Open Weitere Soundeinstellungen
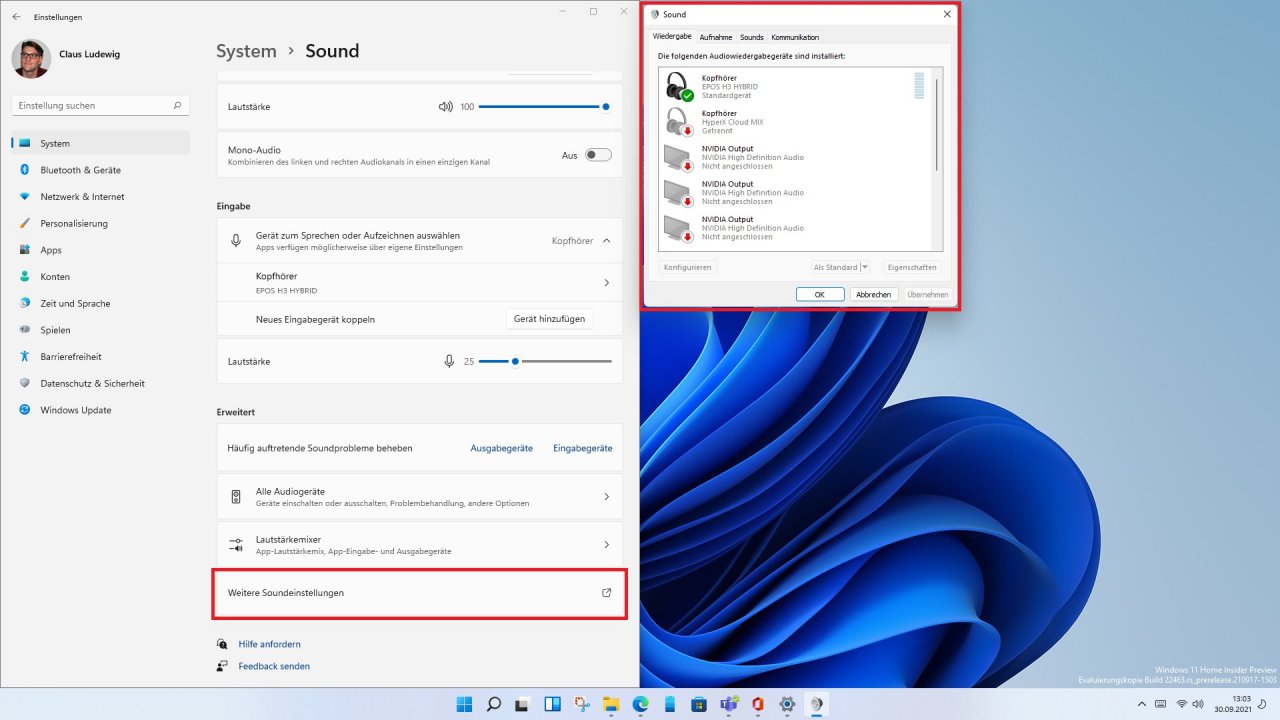The height and width of the screenshot is (720, 1280). [x=420, y=593]
